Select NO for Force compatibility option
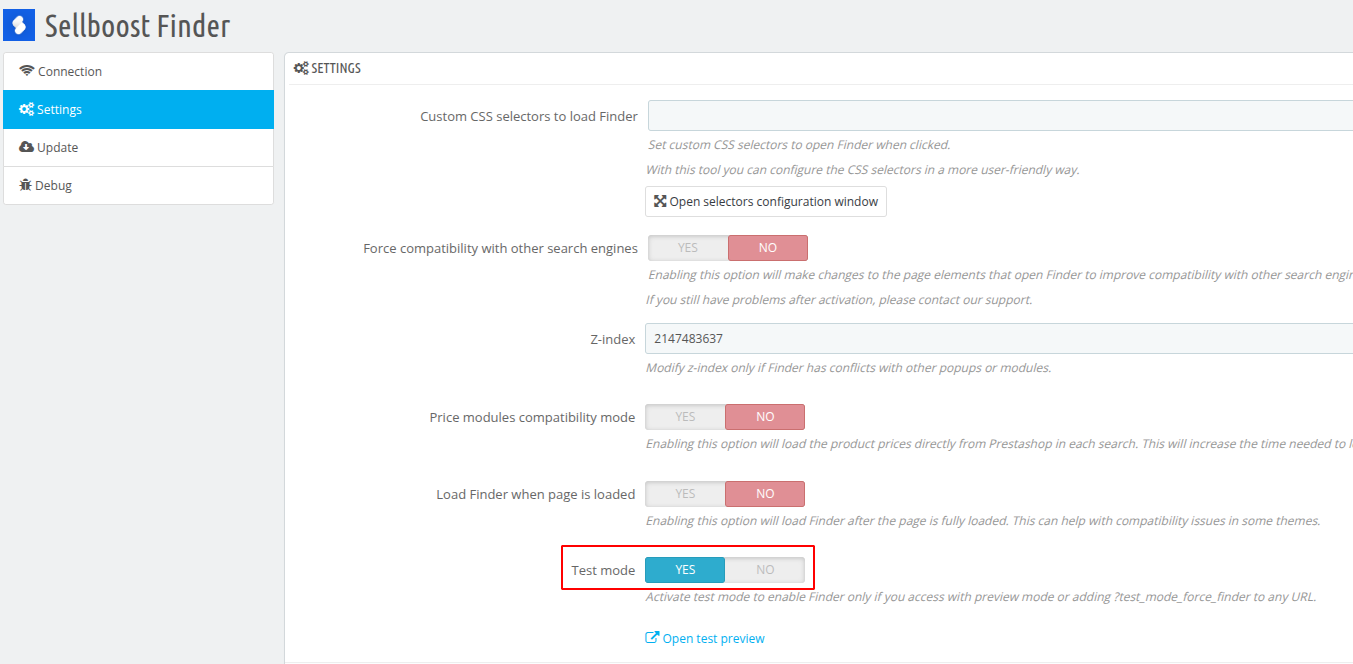The image size is (1353, 664). (768, 248)
